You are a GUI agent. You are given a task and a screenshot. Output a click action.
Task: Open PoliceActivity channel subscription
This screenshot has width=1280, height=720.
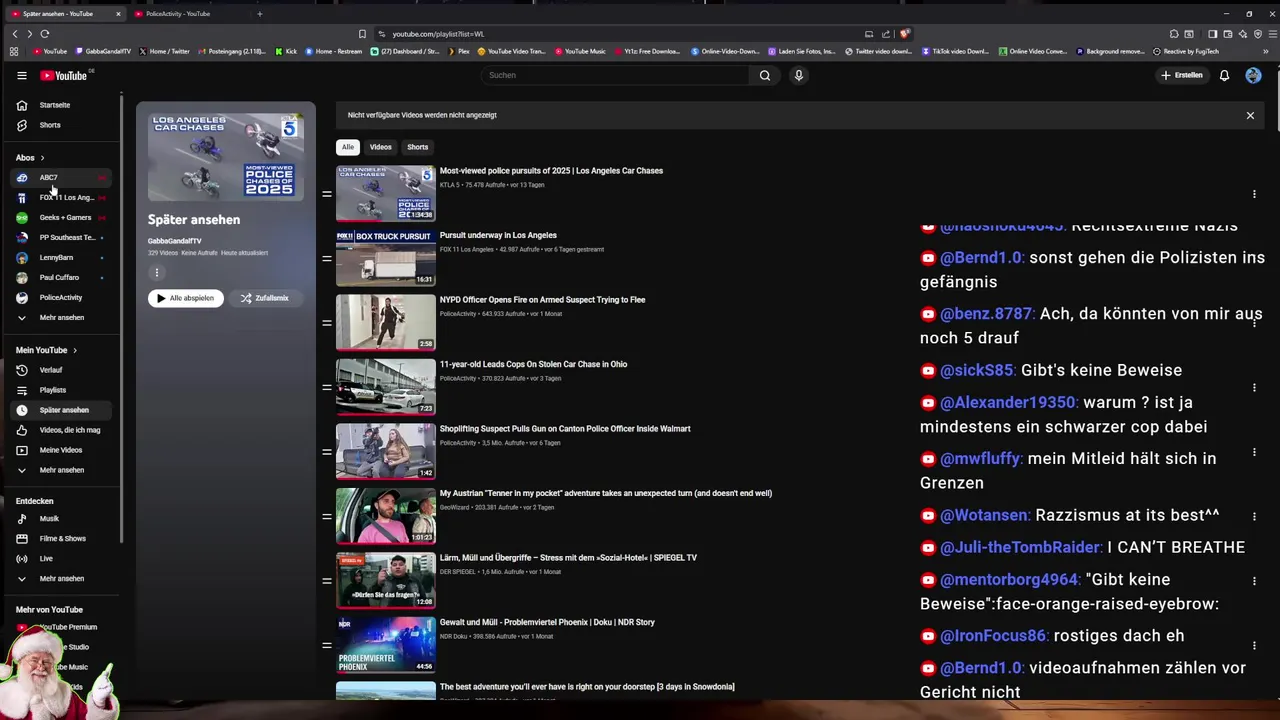[60, 297]
